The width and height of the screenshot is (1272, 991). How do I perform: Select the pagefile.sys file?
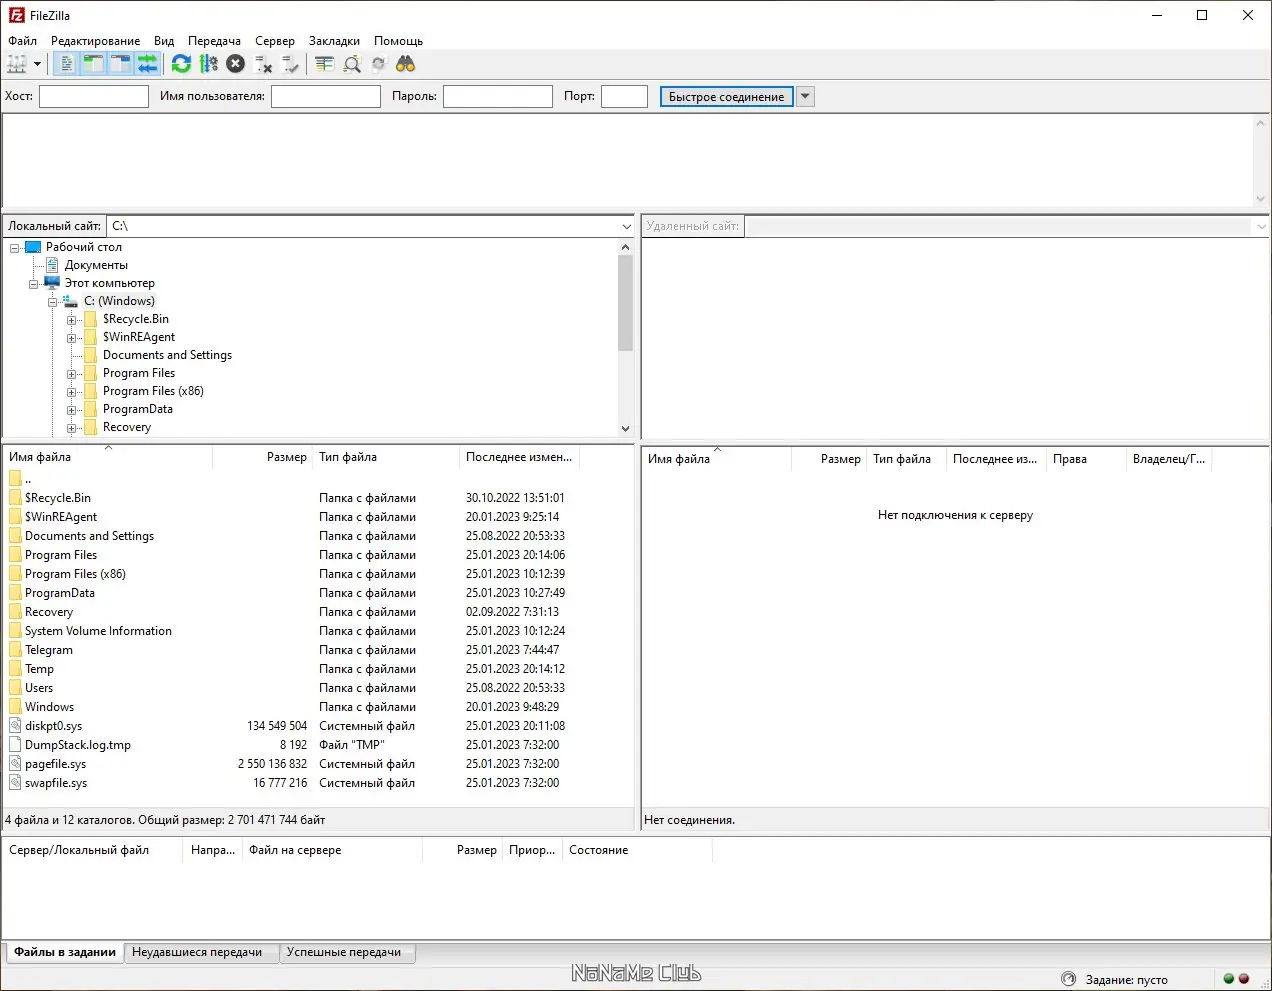pos(55,764)
